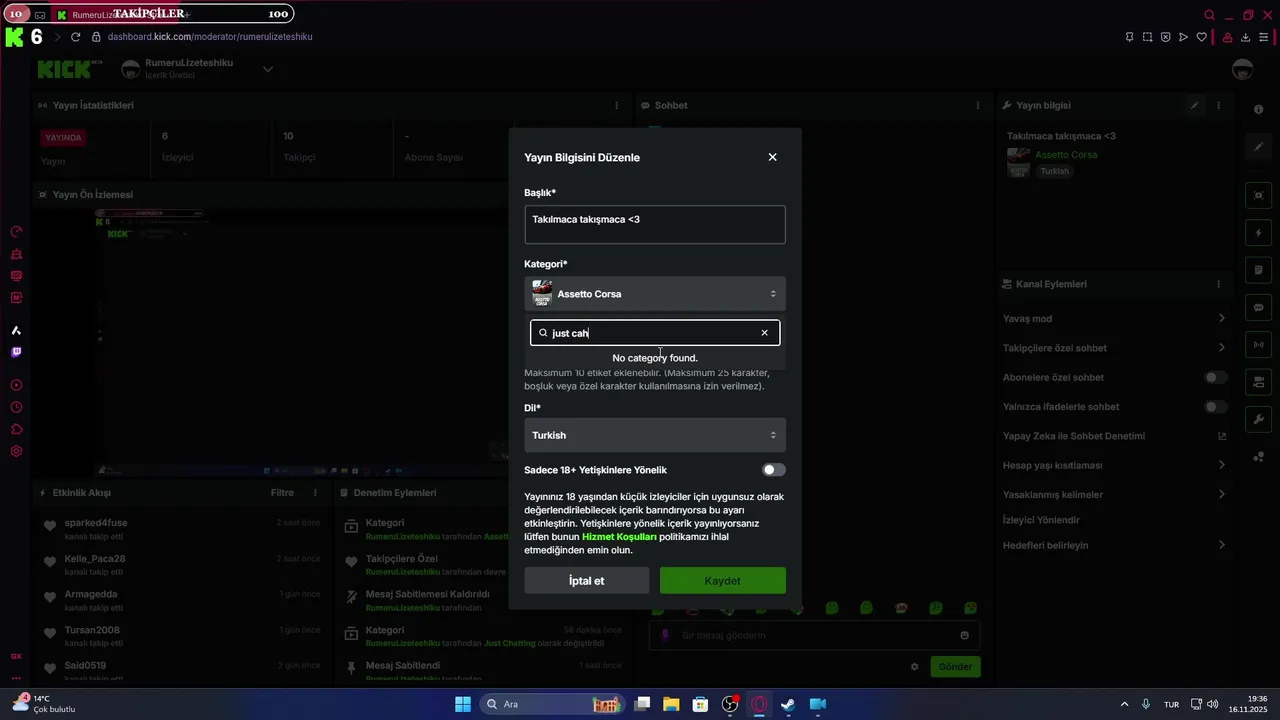Click the chat bubble icon in right sidebar
The height and width of the screenshot is (720, 1280).
(x=1258, y=307)
